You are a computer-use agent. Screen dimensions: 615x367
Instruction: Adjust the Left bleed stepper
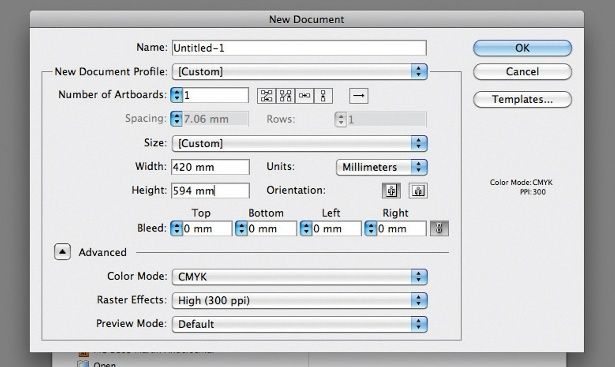click(x=306, y=228)
